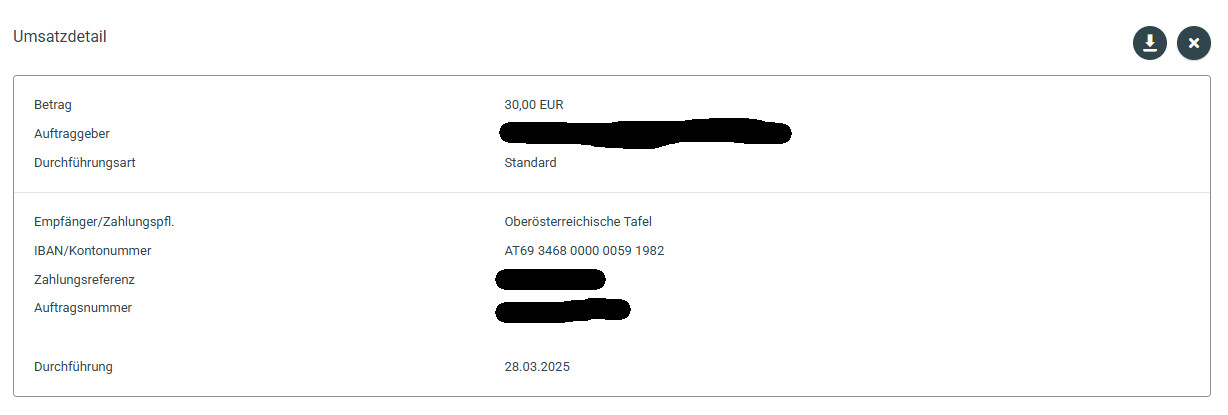The height and width of the screenshot is (415, 1228).
Task: Click the execution date 28.03.2025
Action: [x=537, y=367]
